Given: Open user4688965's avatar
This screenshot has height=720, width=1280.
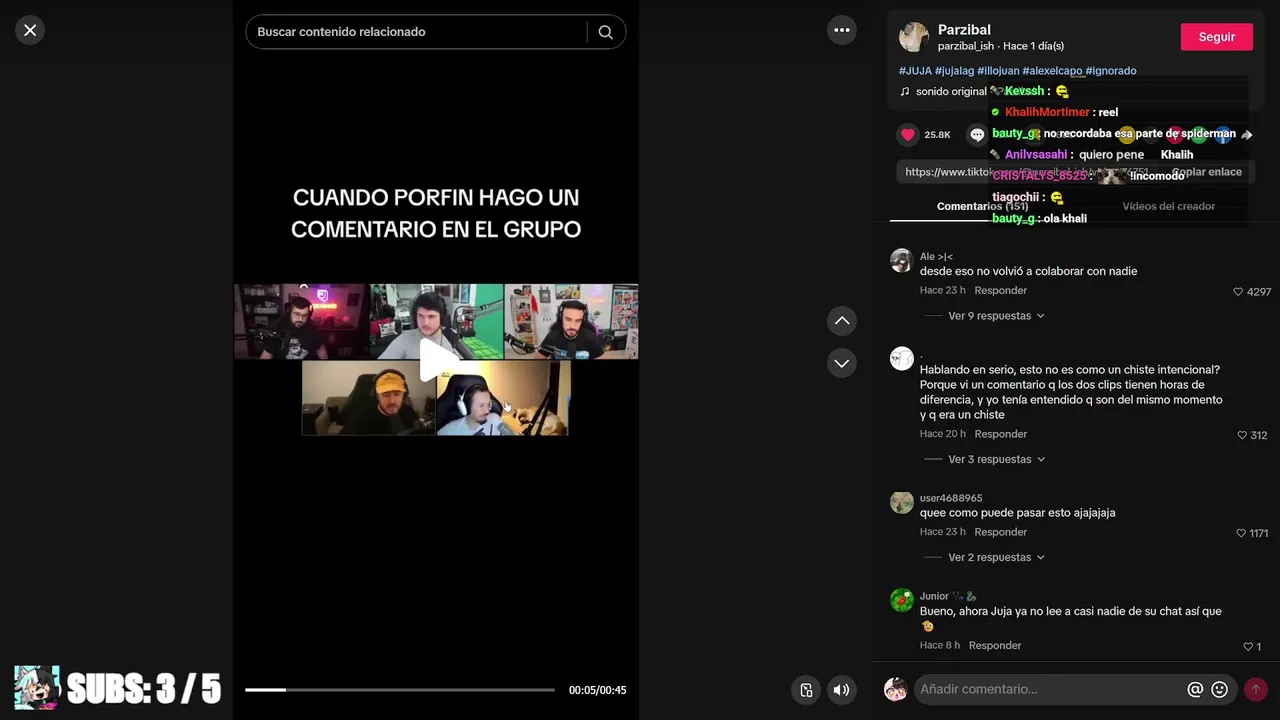Looking at the screenshot, I should (902, 502).
